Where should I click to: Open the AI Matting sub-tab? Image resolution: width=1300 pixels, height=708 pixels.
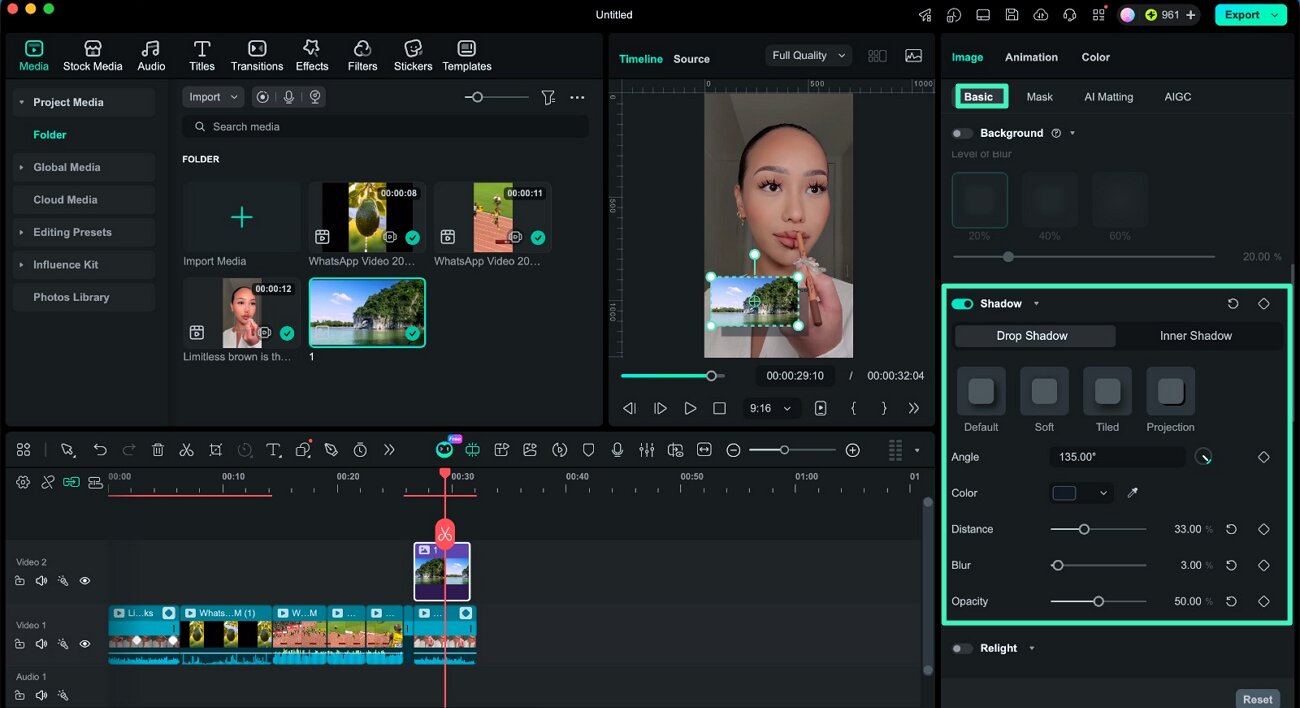pyautogui.click(x=1108, y=97)
